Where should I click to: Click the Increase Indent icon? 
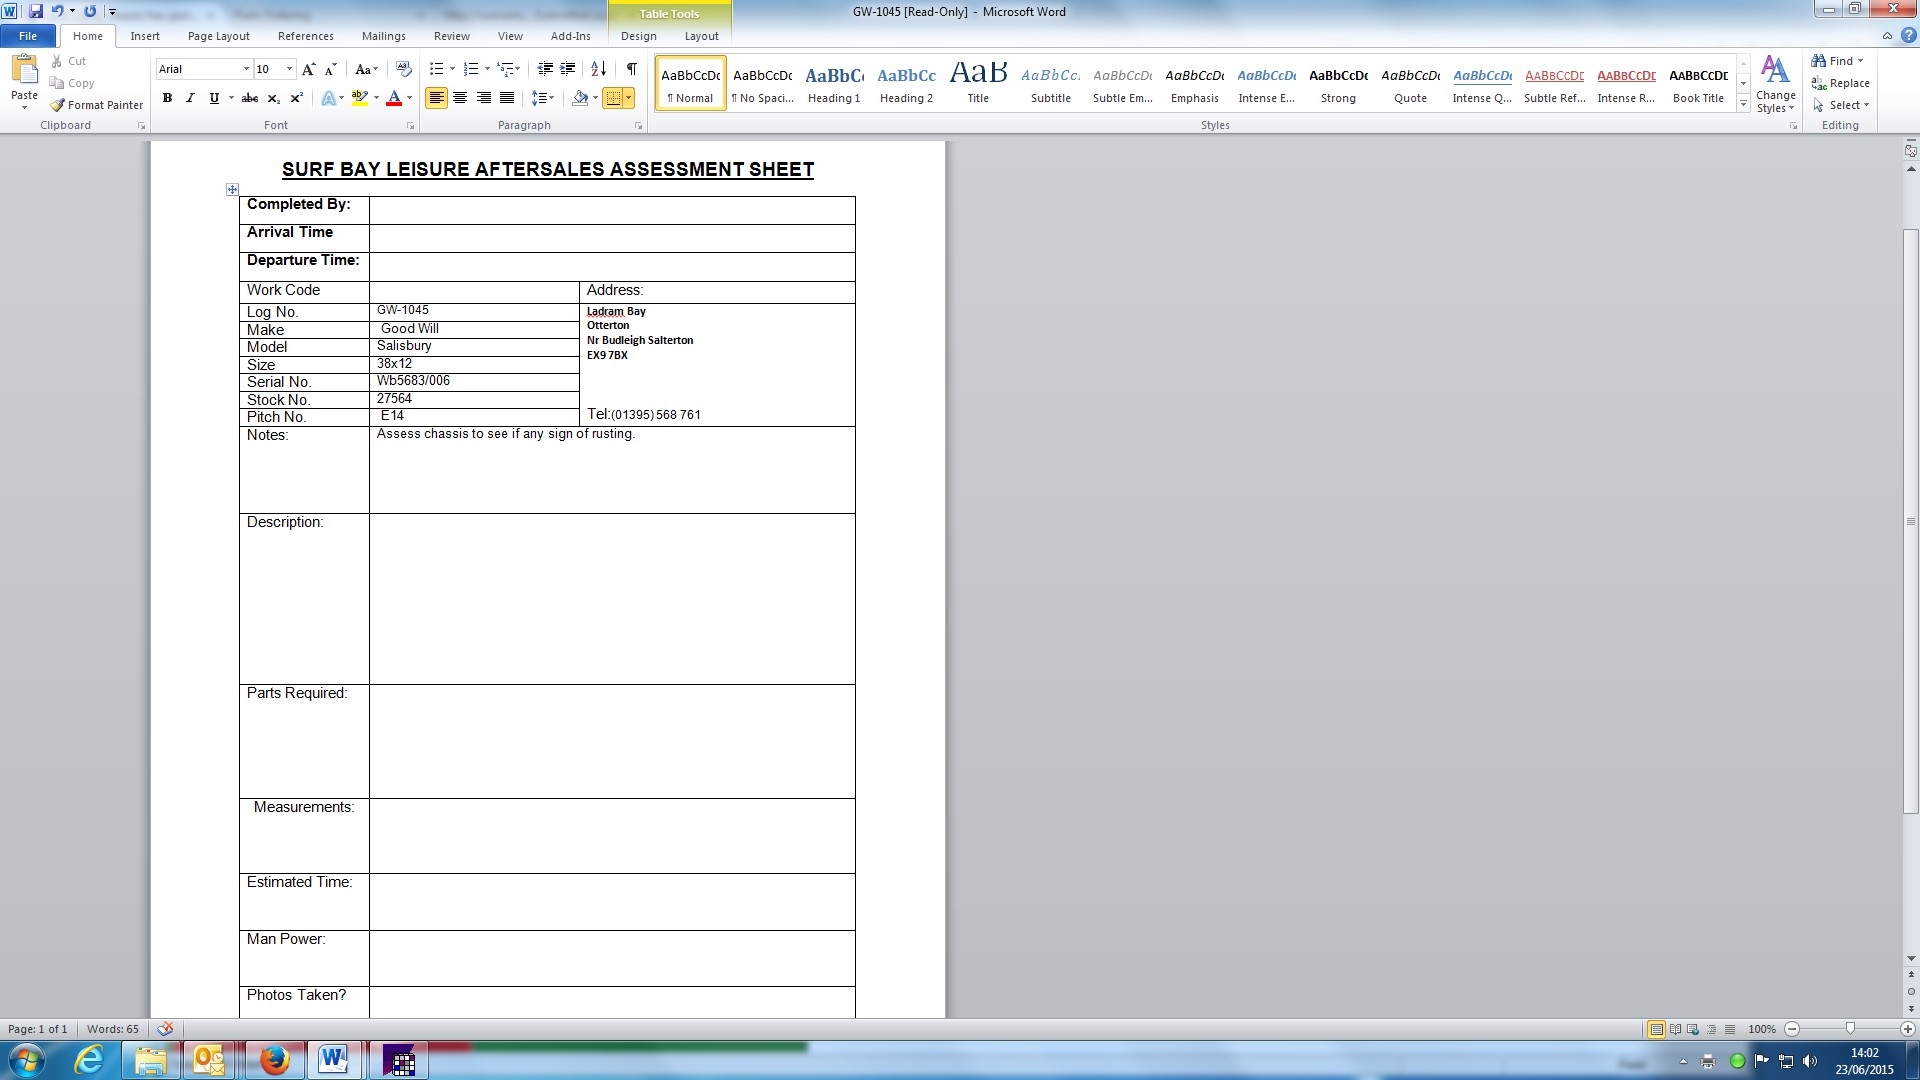[x=567, y=69]
